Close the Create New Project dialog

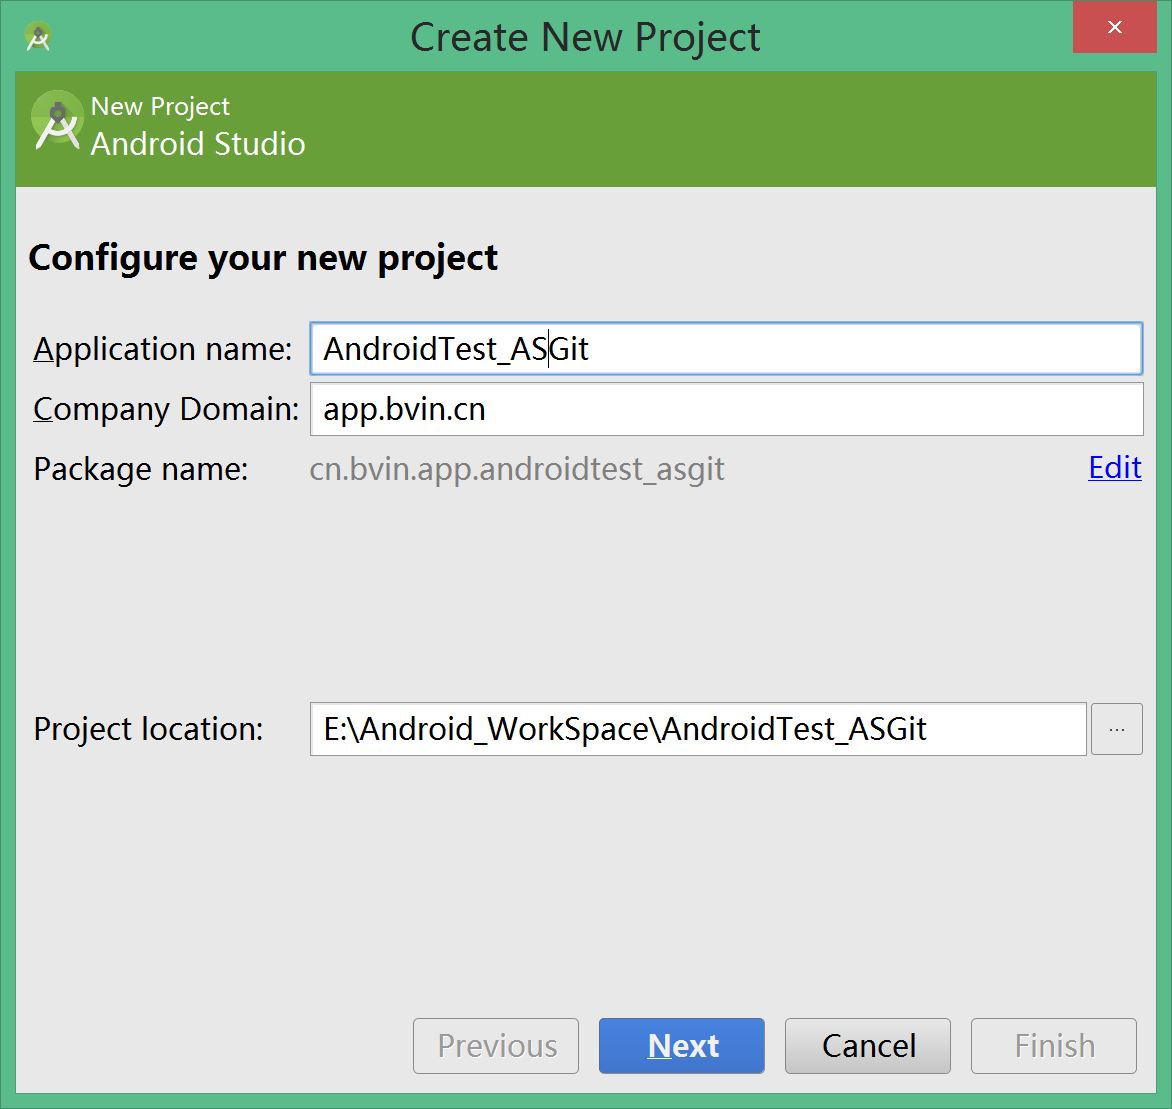point(1114,28)
